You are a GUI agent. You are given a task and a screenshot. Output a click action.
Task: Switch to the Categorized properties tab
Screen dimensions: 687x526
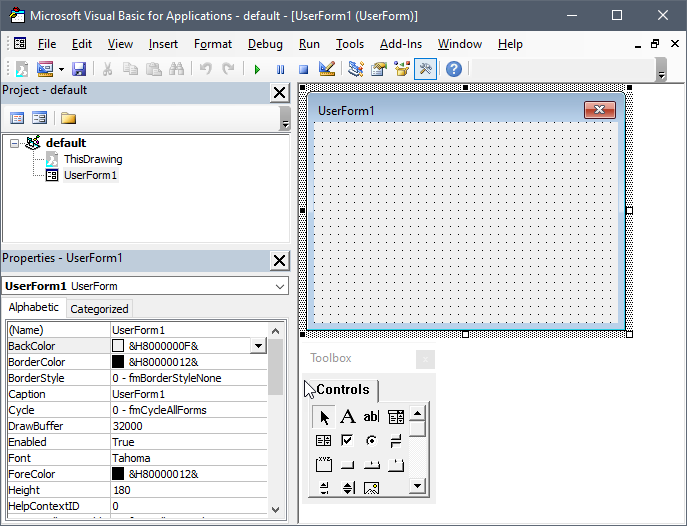pyautogui.click(x=99, y=309)
